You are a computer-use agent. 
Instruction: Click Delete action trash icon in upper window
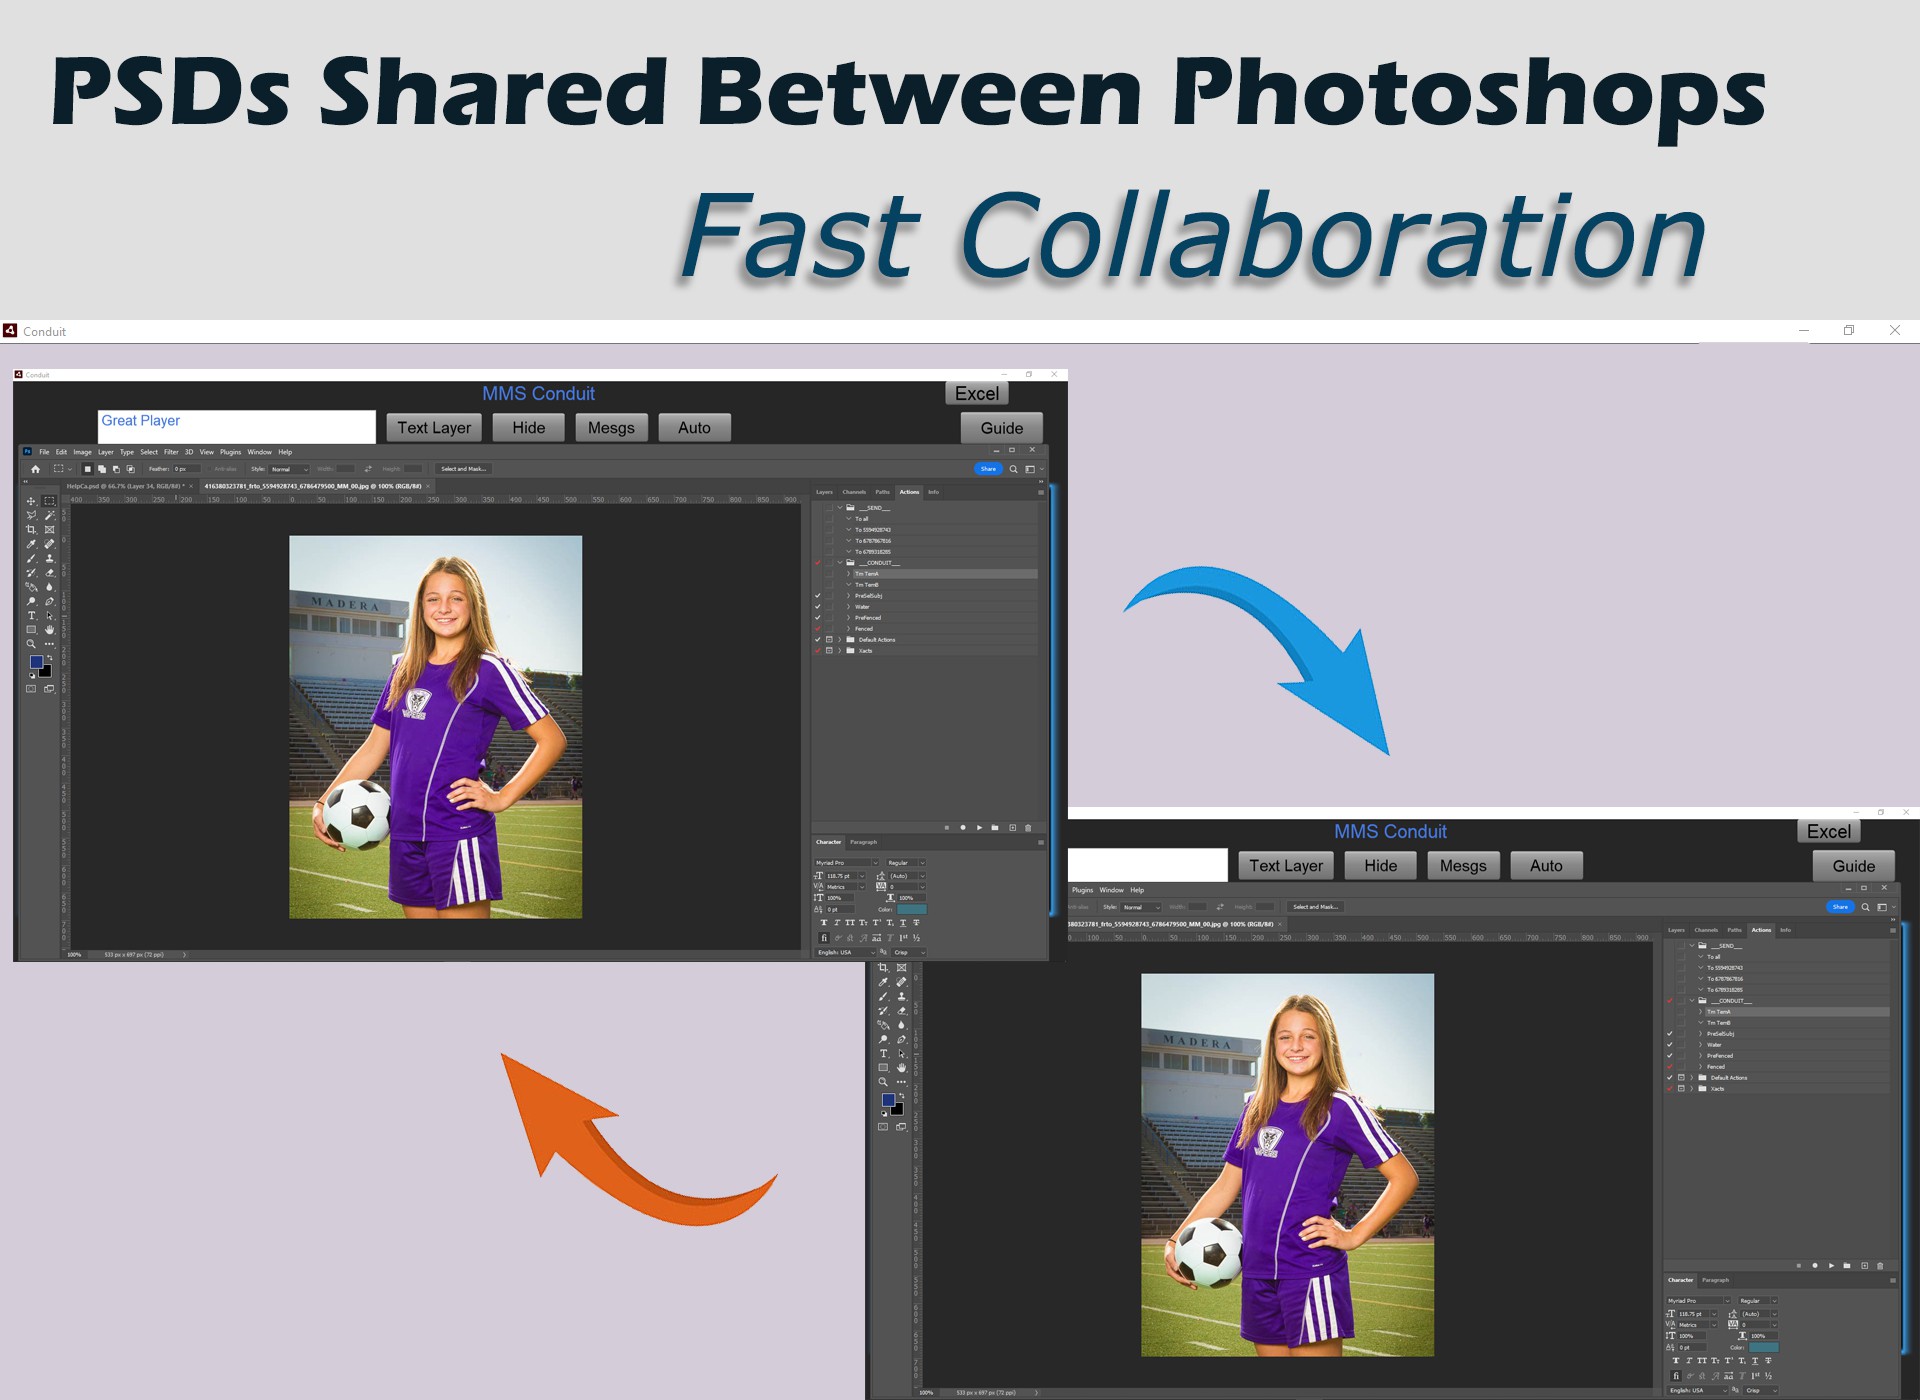[1028, 828]
